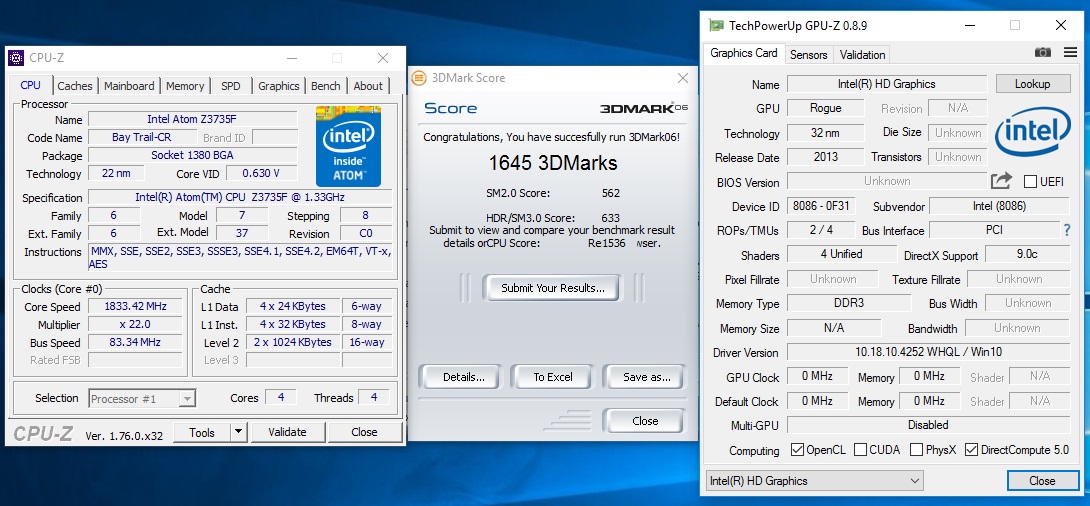Click the Lookup button
Screen dimensions: 1090x506
(x=1032, y=84)
